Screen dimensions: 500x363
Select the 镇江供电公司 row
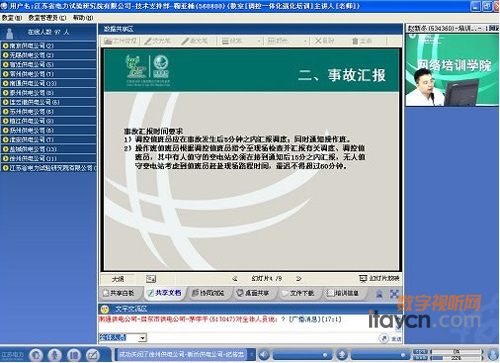pos(48,121)
